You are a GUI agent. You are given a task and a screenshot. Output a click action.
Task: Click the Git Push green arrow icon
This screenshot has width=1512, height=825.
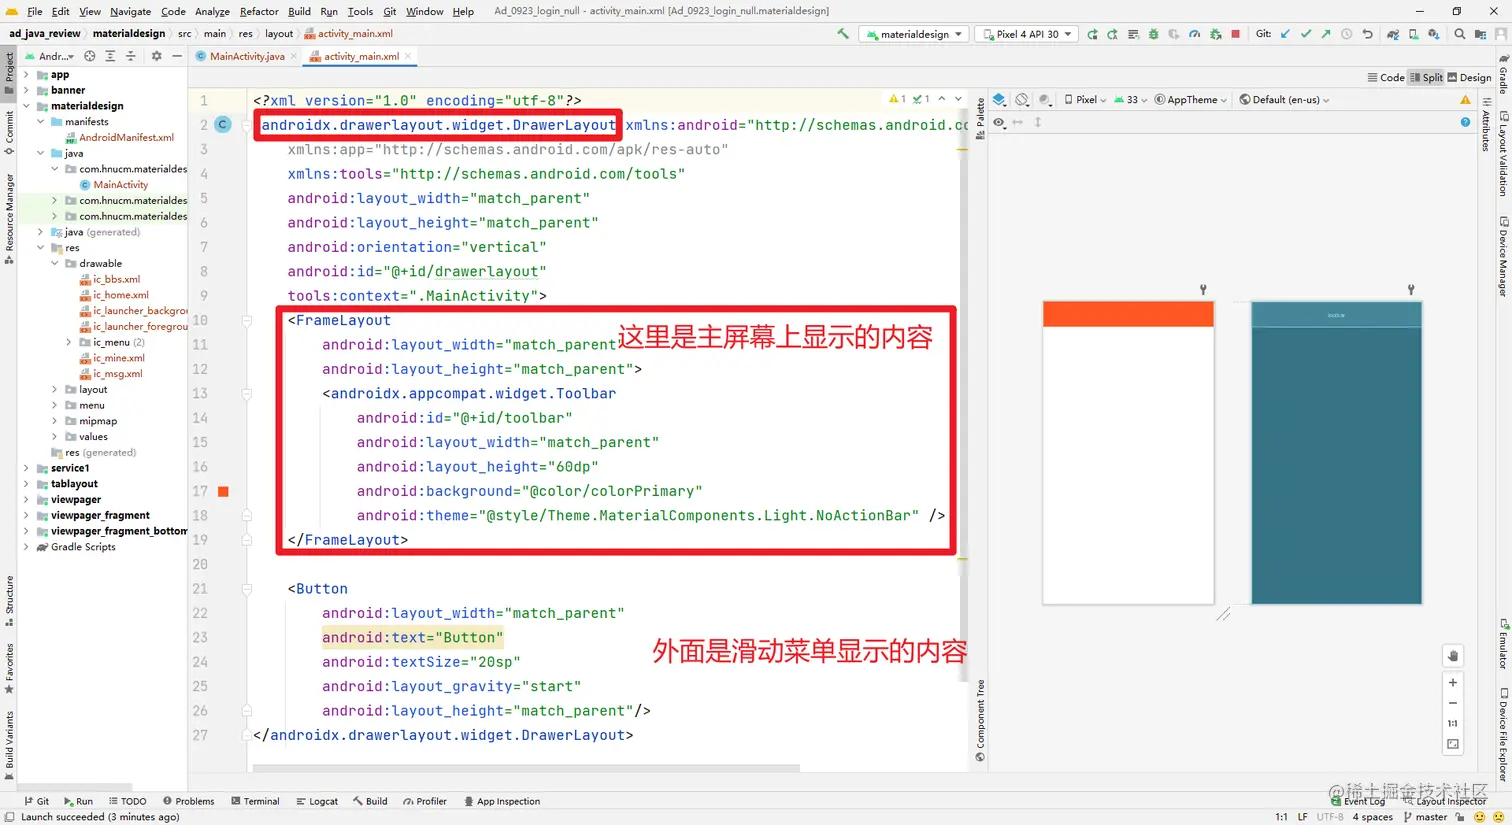[x=1326, y=34]
